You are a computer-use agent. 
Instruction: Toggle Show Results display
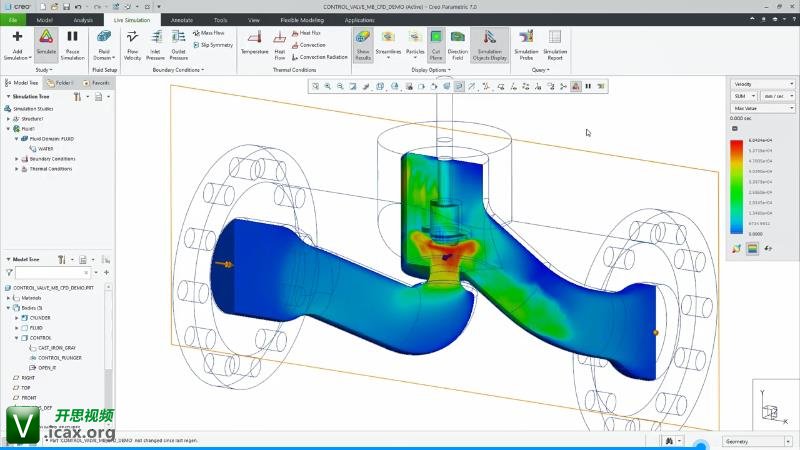tap(362, 44)
